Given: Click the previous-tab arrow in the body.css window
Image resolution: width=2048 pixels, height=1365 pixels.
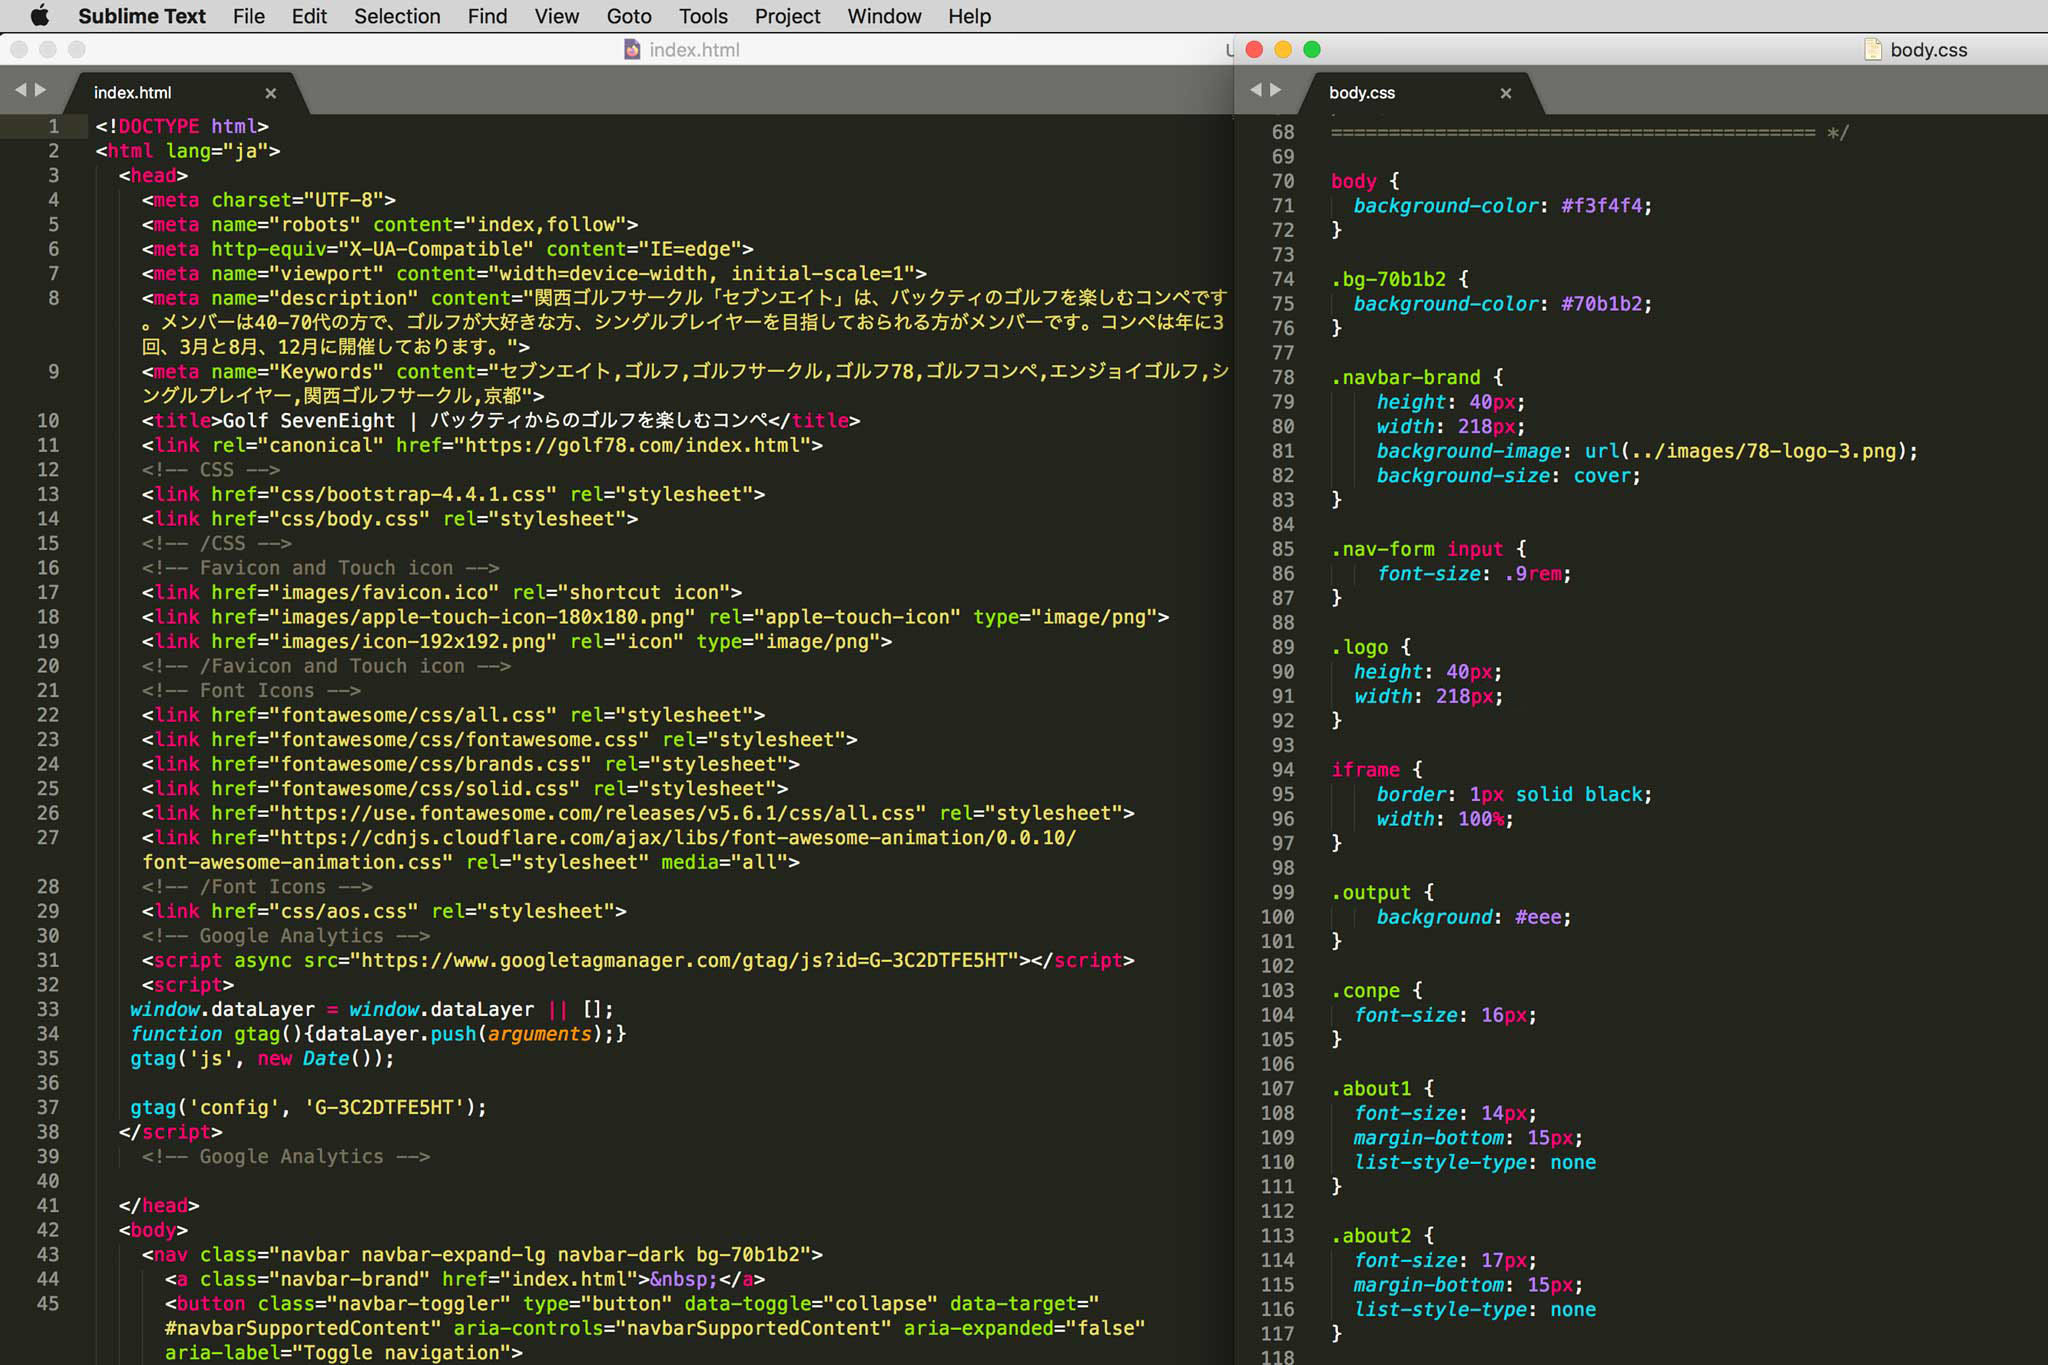Looking at the screenshot, I should coord(1256,90).
